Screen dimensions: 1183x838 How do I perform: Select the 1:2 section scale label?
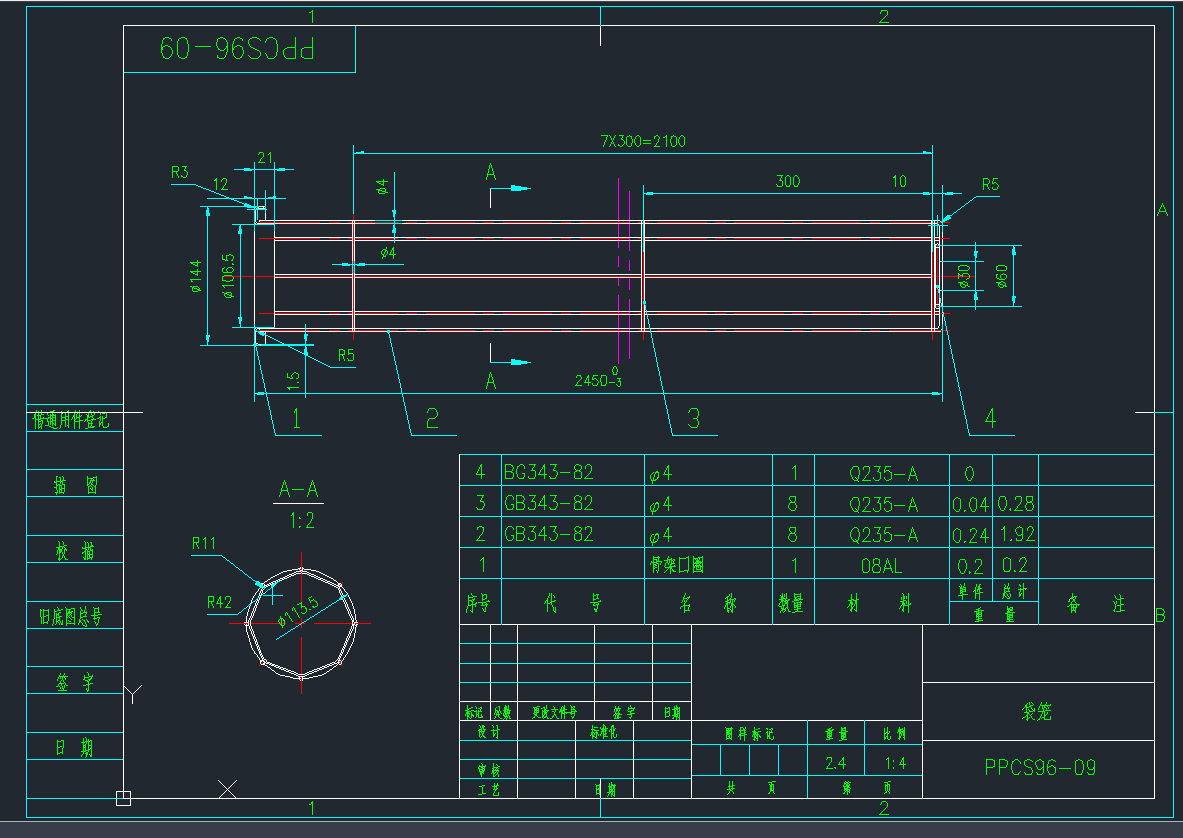point(302,520)
